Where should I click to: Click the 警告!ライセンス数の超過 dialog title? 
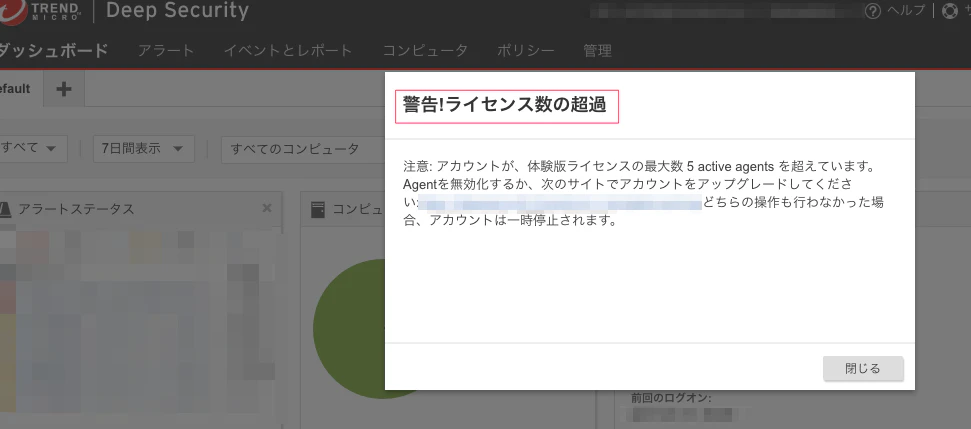(505, 105)
